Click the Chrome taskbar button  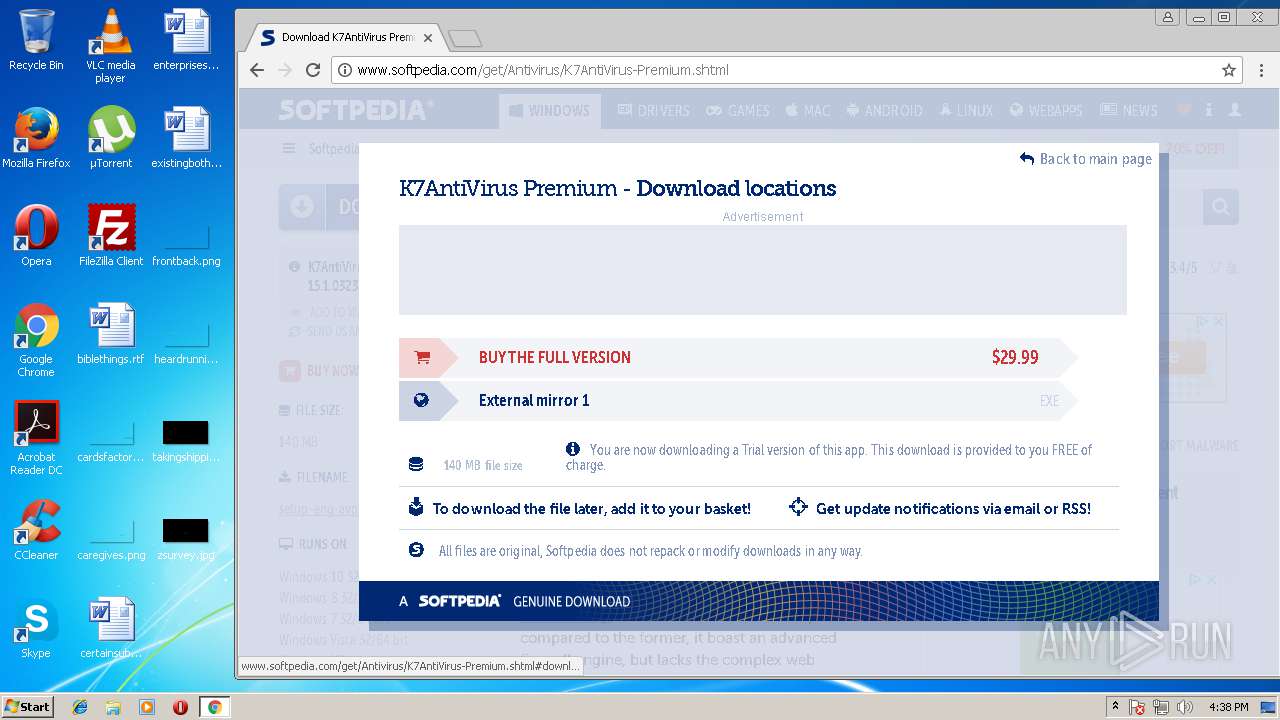214,707
